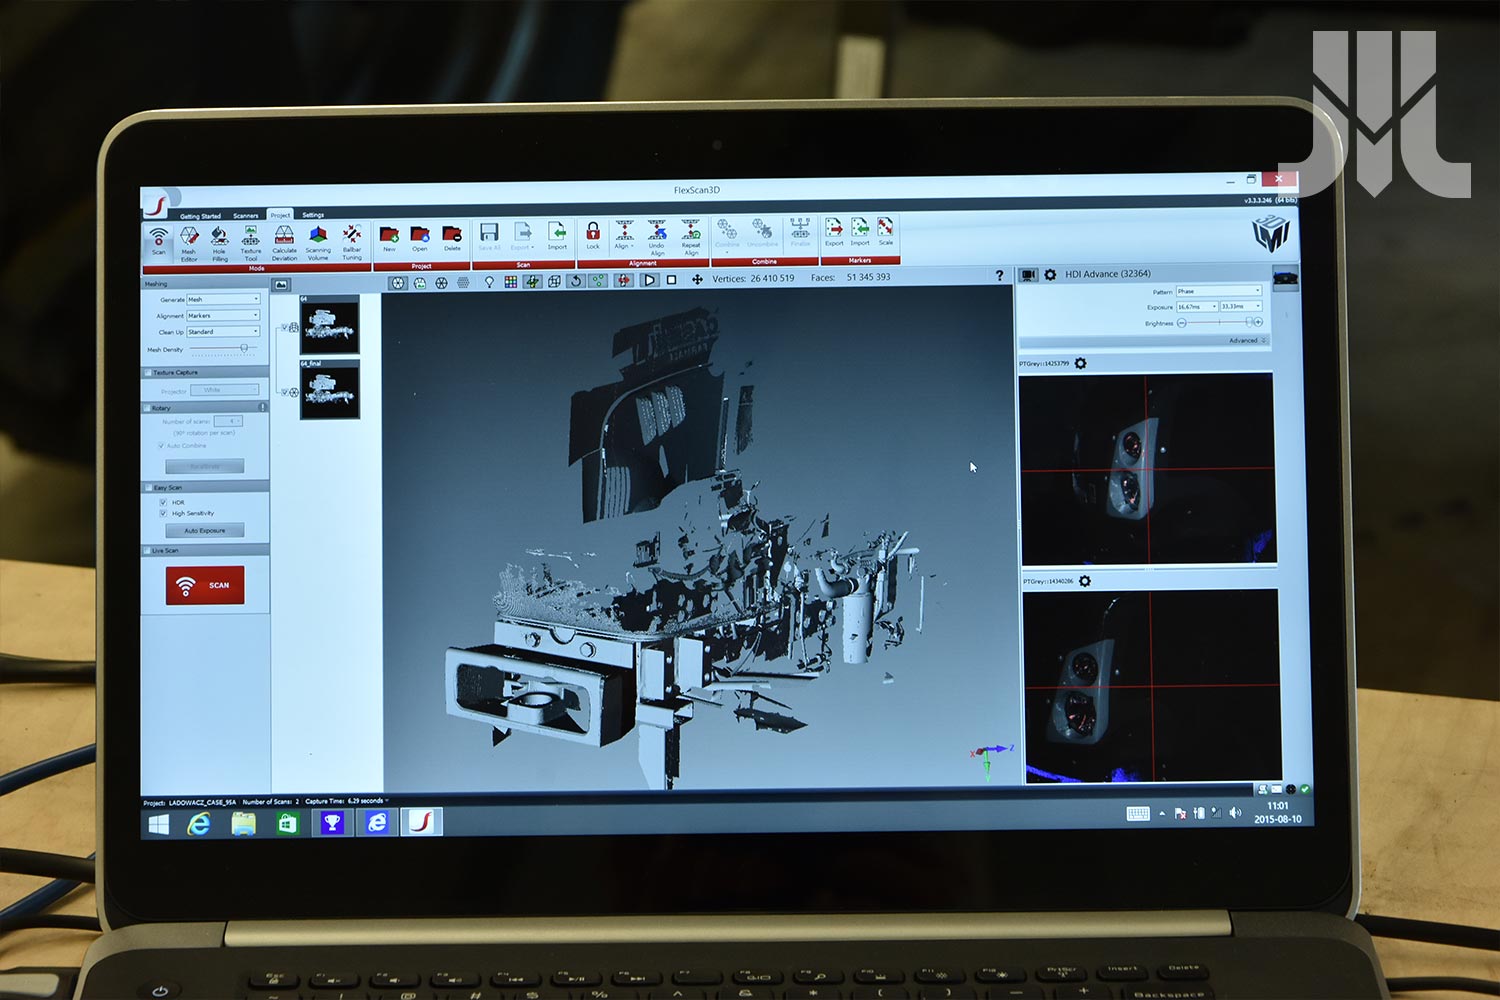Open the Clean Up Standard dropdown
Viewport: 1500px width, 1000px height.
[x=223, y=331]
